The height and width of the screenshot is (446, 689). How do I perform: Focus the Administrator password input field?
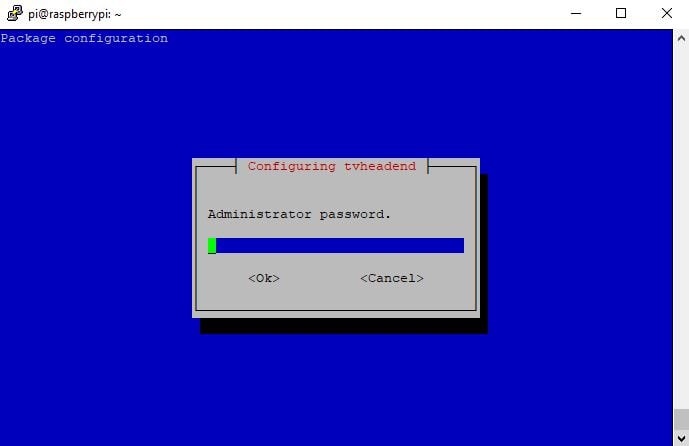336,245
